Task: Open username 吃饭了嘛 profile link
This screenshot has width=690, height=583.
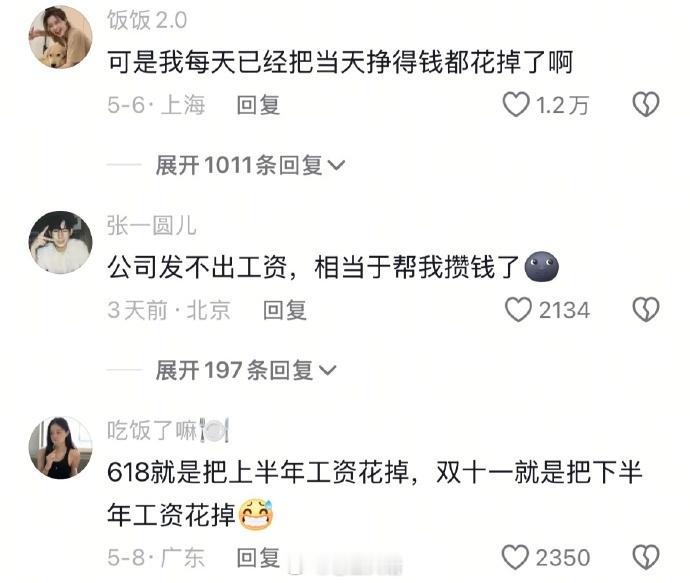Action: pyautogui.click(x=168, y=430)
